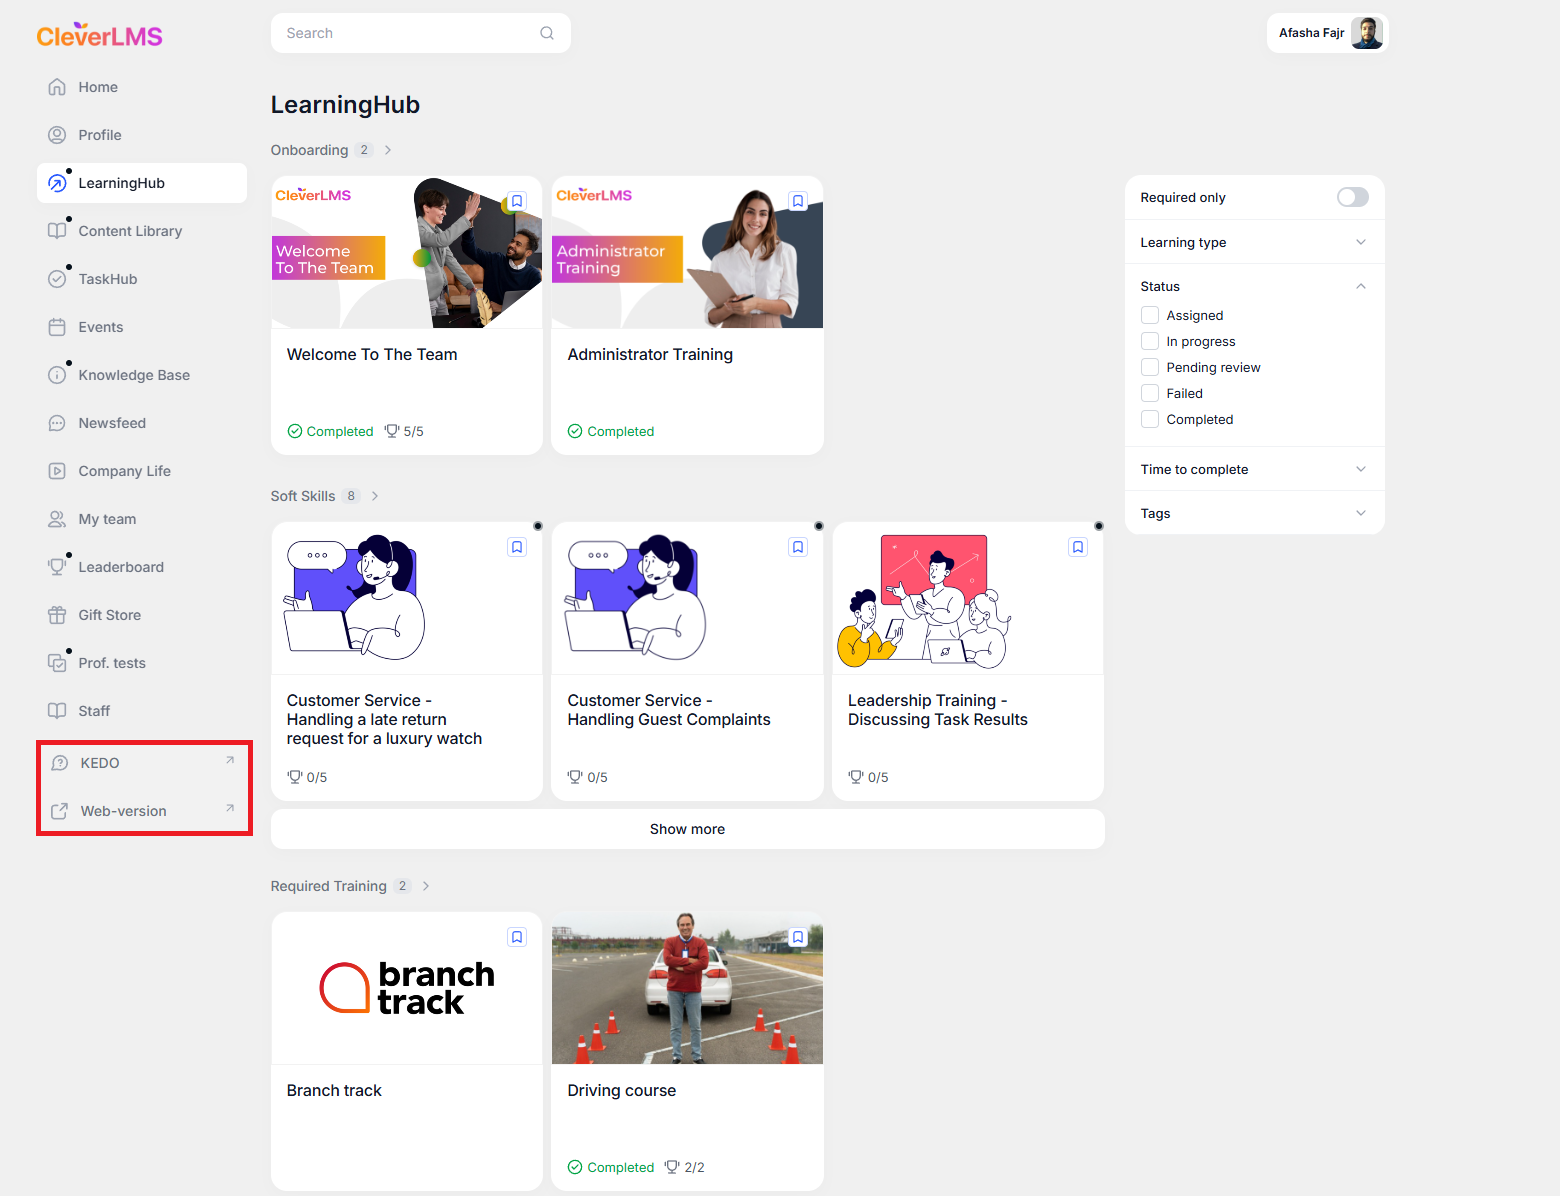
Task: Open Gift Store menu item
Action: click(142, 615)
